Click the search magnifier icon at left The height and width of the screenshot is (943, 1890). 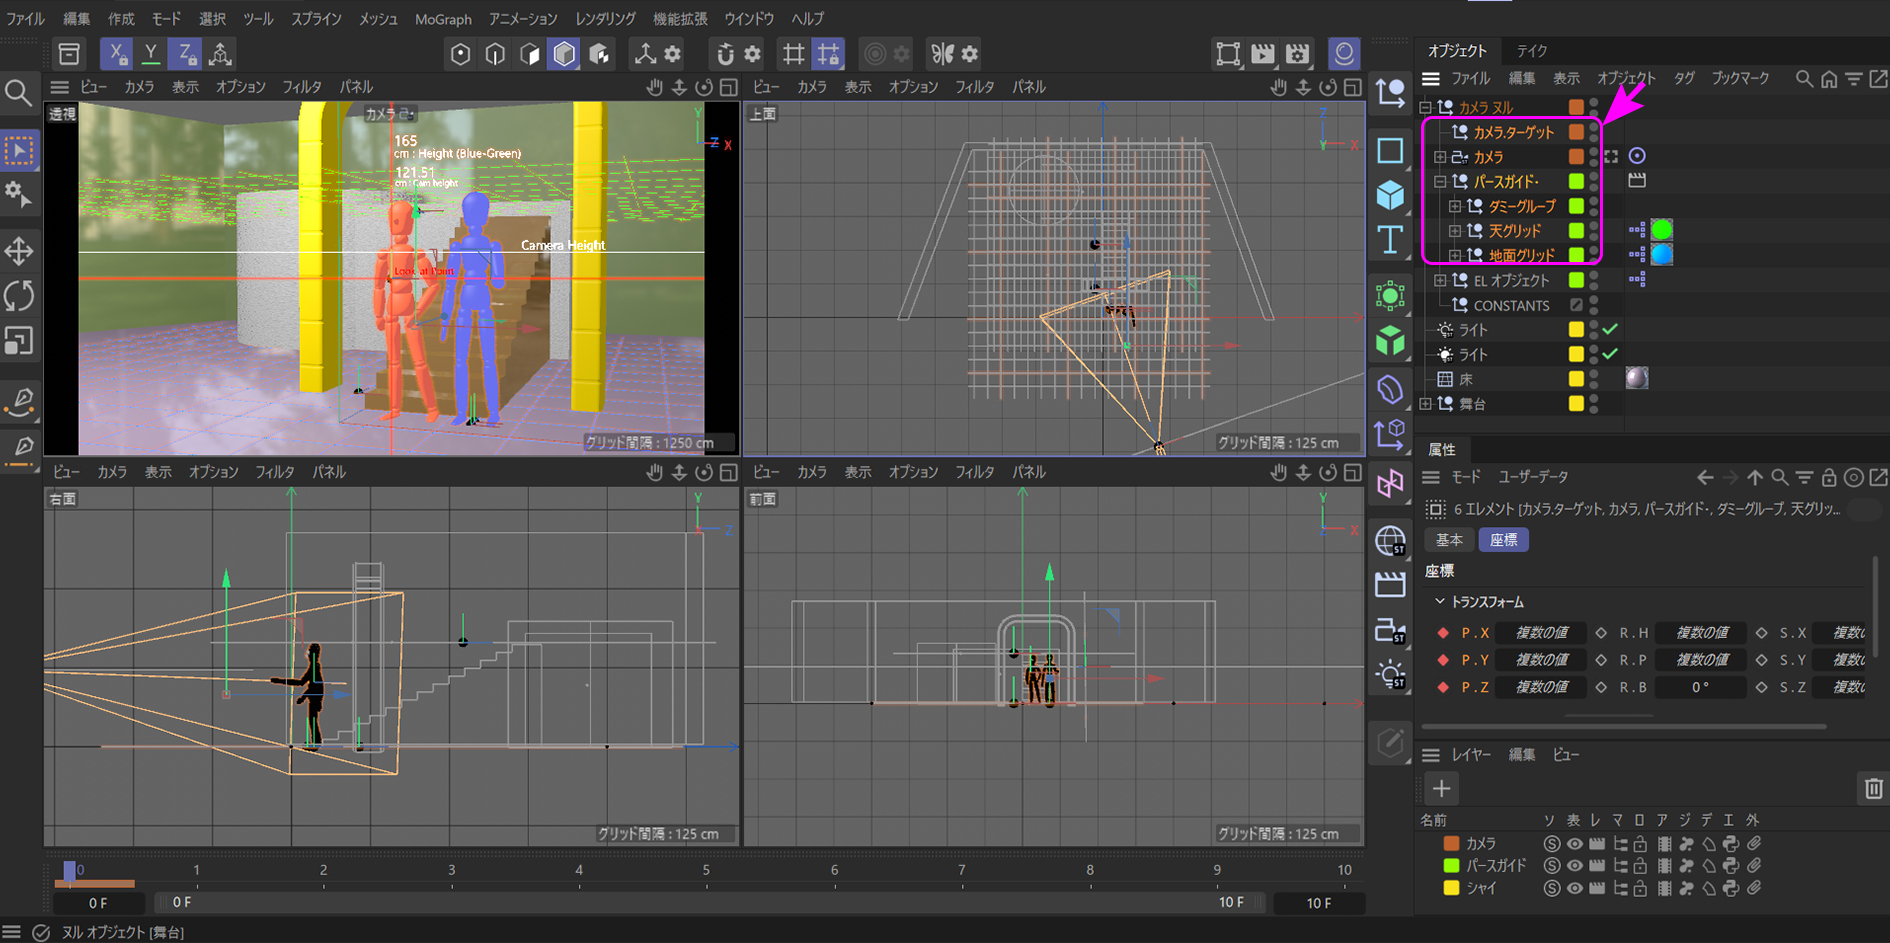point(18,94)
